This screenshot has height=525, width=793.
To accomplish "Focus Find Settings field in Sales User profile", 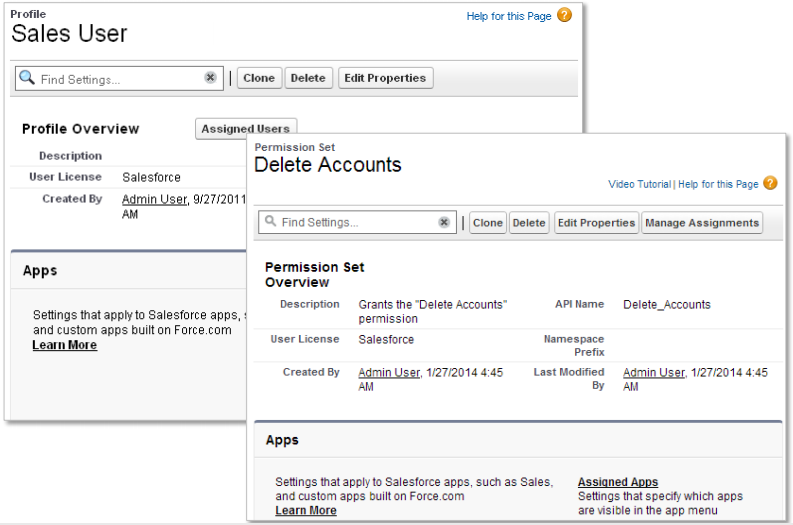I will pyautogui.click(x=118, y=78).
